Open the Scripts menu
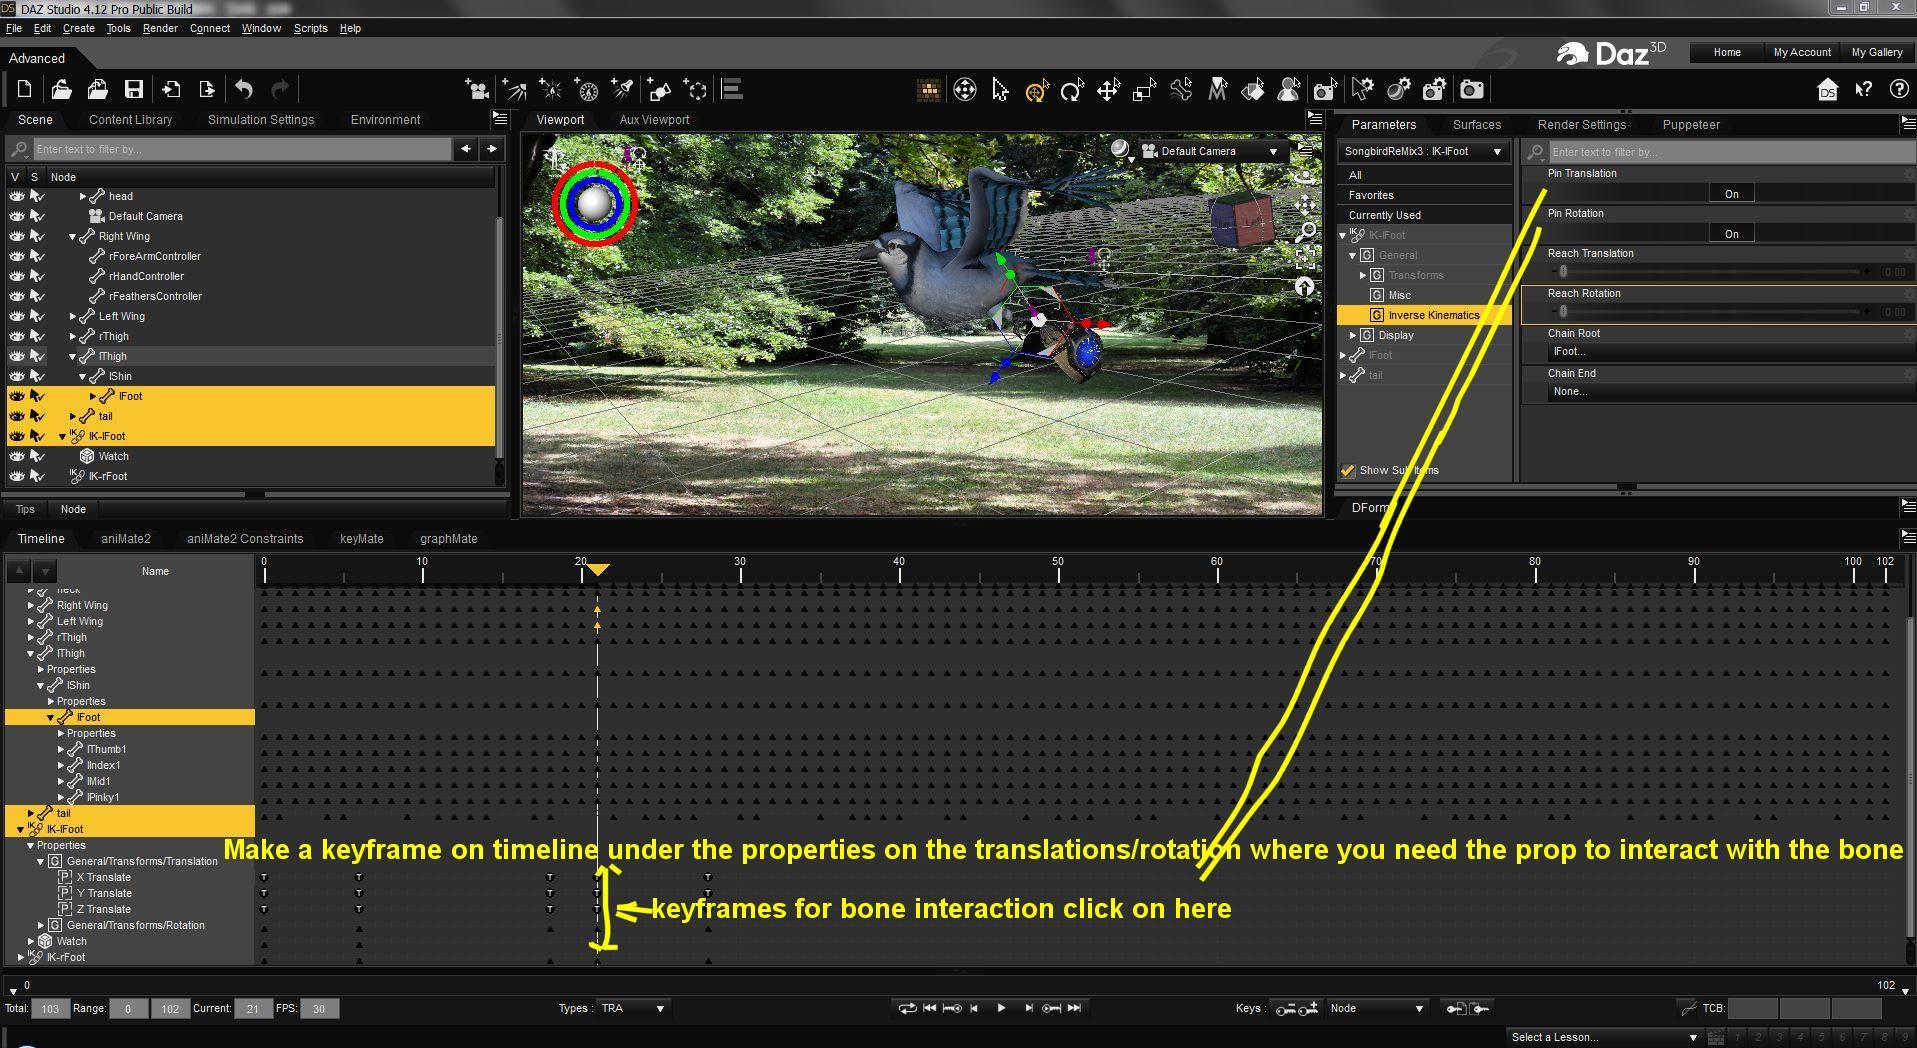 [x=310, y=28]
